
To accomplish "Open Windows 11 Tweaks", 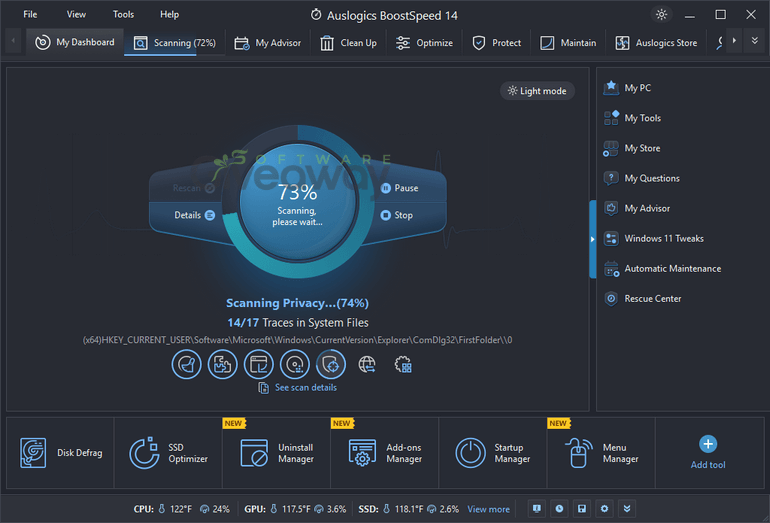I will click(x=654, y=239).
